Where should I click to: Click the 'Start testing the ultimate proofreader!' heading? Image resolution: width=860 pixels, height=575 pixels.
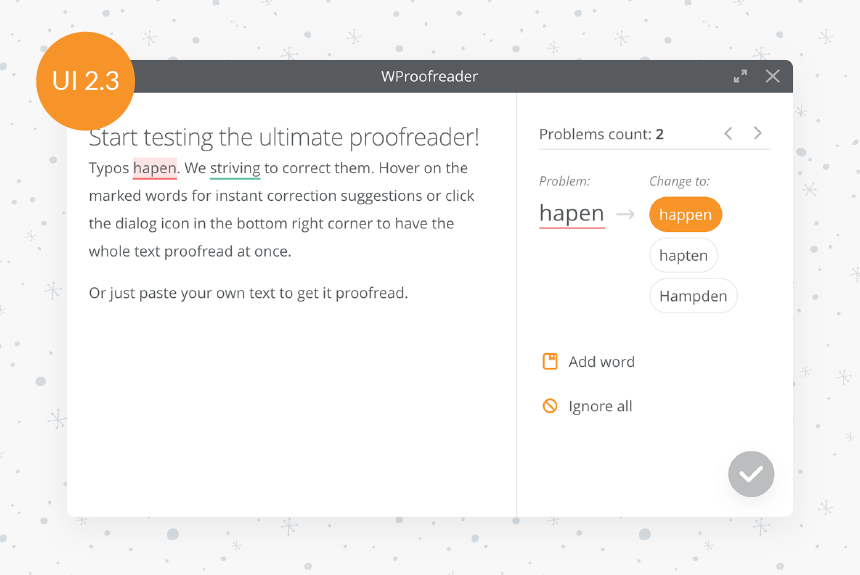(x=284, y=137)
